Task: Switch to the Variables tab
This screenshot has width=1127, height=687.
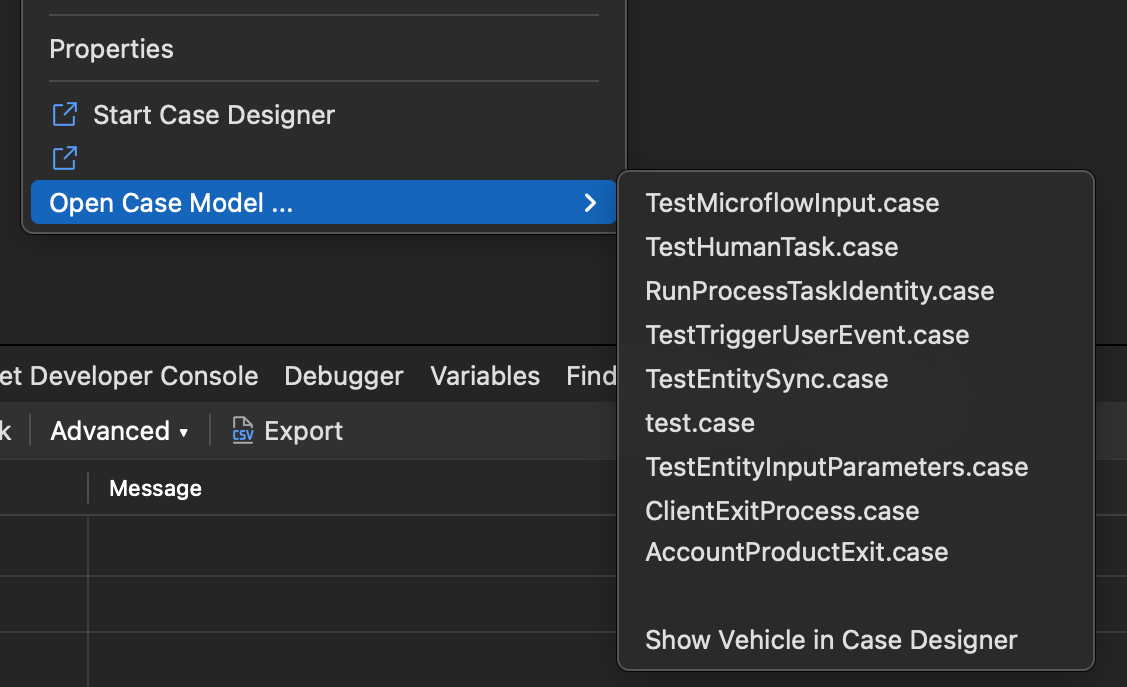Action: pos(485,376)
